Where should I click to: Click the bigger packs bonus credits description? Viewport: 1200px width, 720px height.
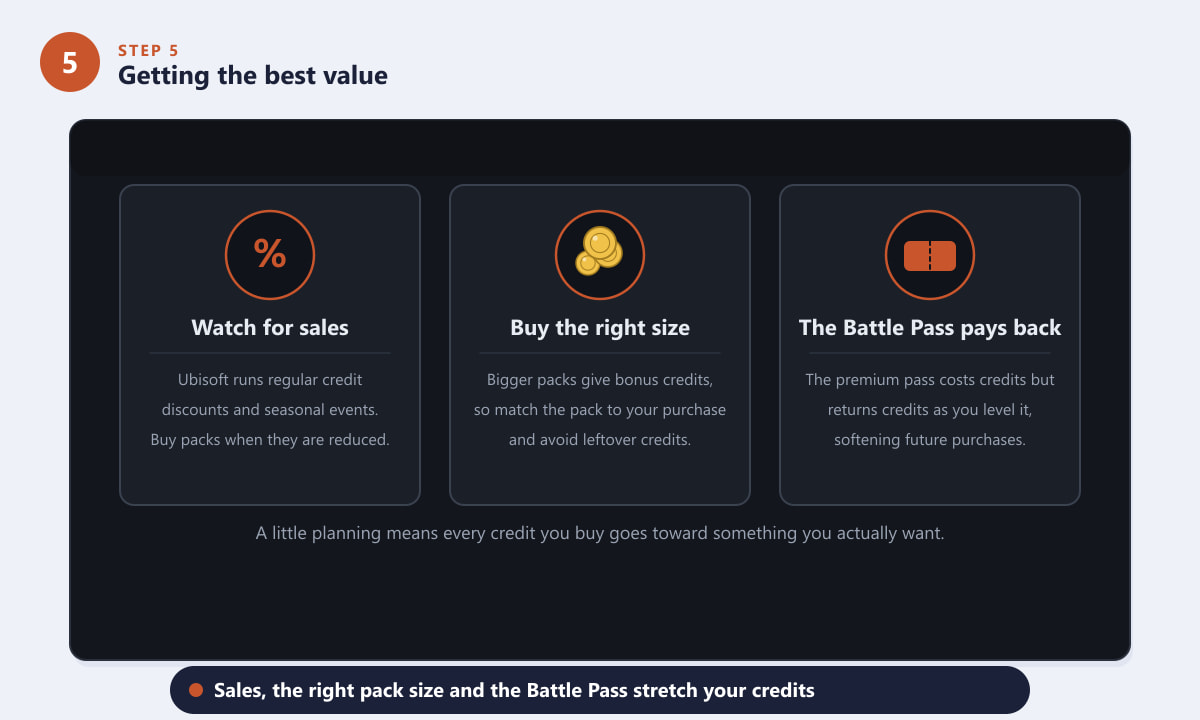click(x=600, y=410)
